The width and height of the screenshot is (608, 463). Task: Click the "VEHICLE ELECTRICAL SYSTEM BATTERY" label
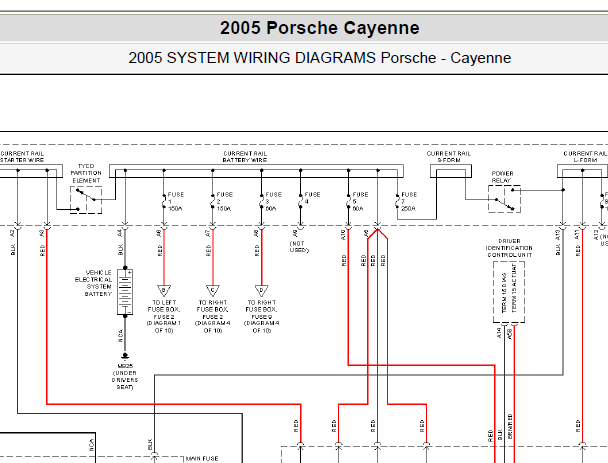[93, 283]
